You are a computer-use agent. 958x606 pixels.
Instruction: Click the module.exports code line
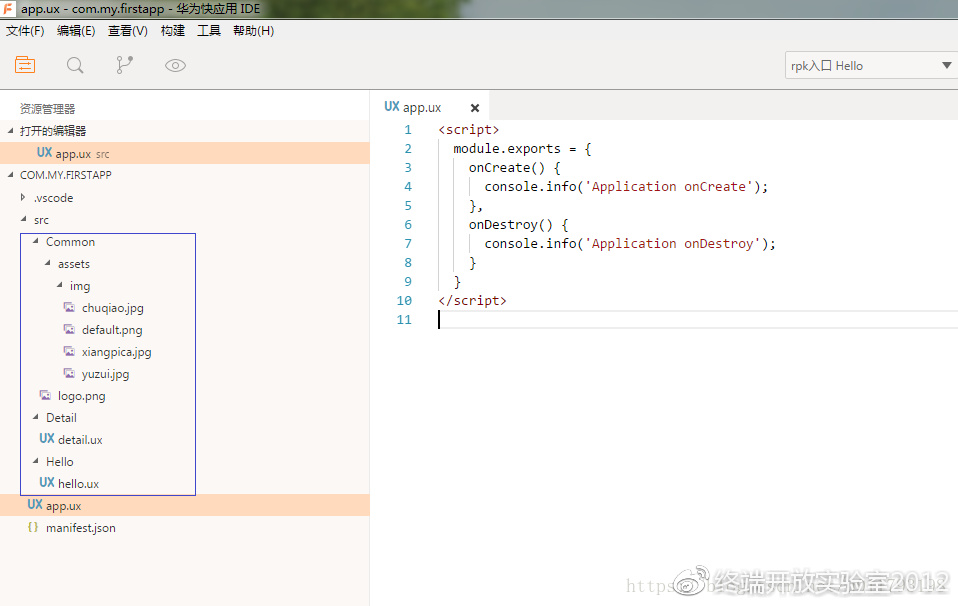pos(522,148)
